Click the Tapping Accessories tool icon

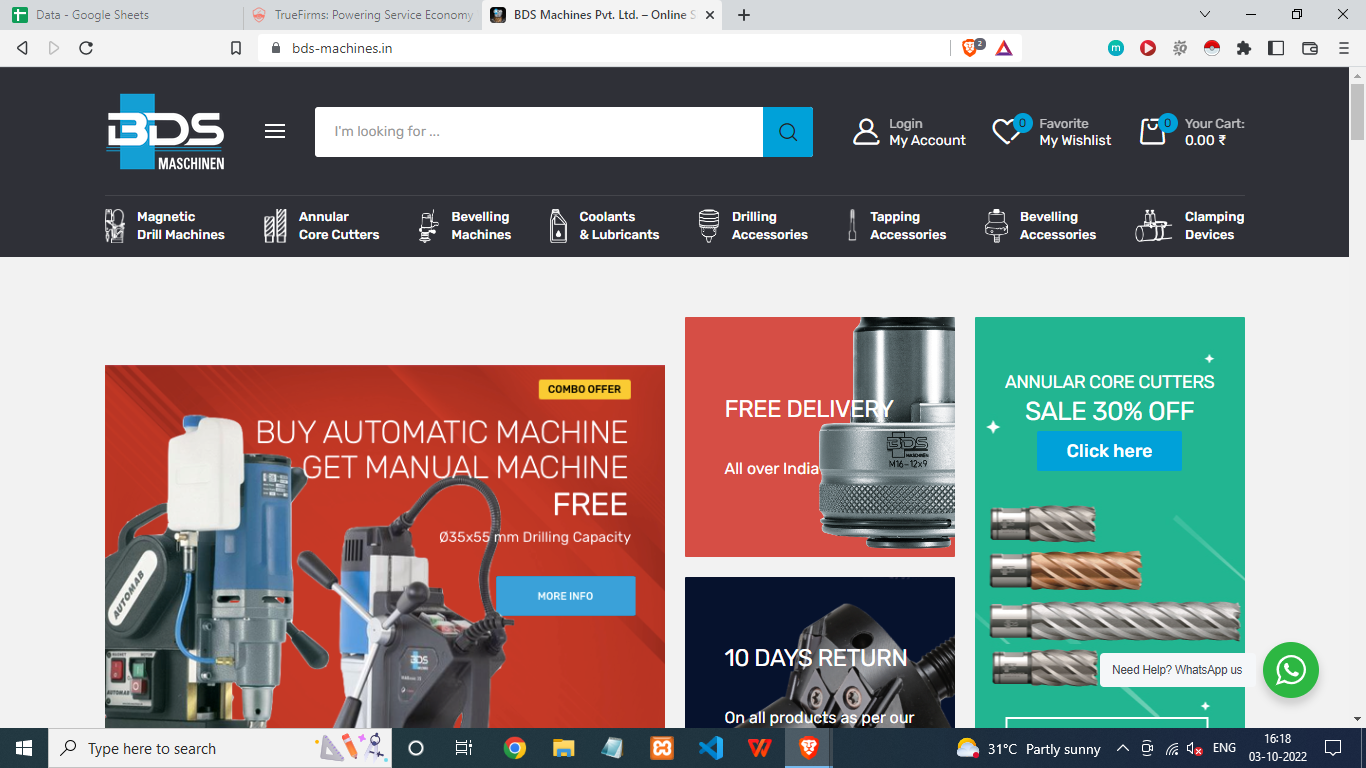coord(852,226)
